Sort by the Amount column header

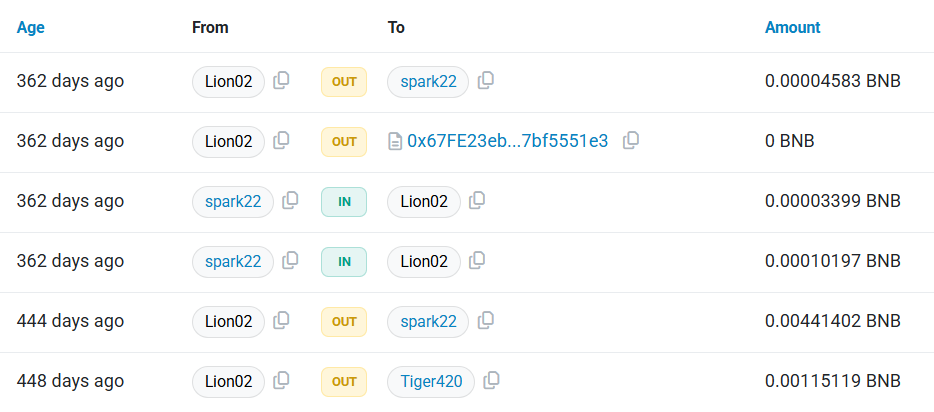792,27
